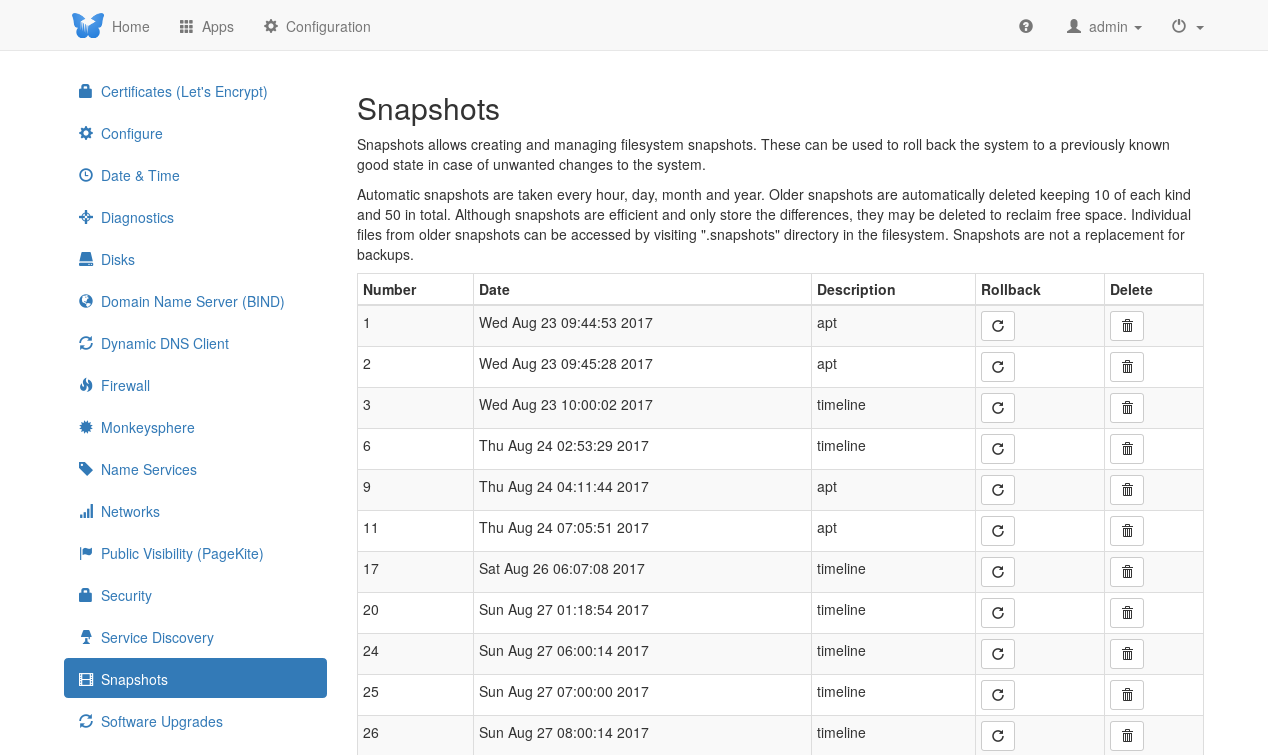Click the FreedomBox butterfly logo

88,26
